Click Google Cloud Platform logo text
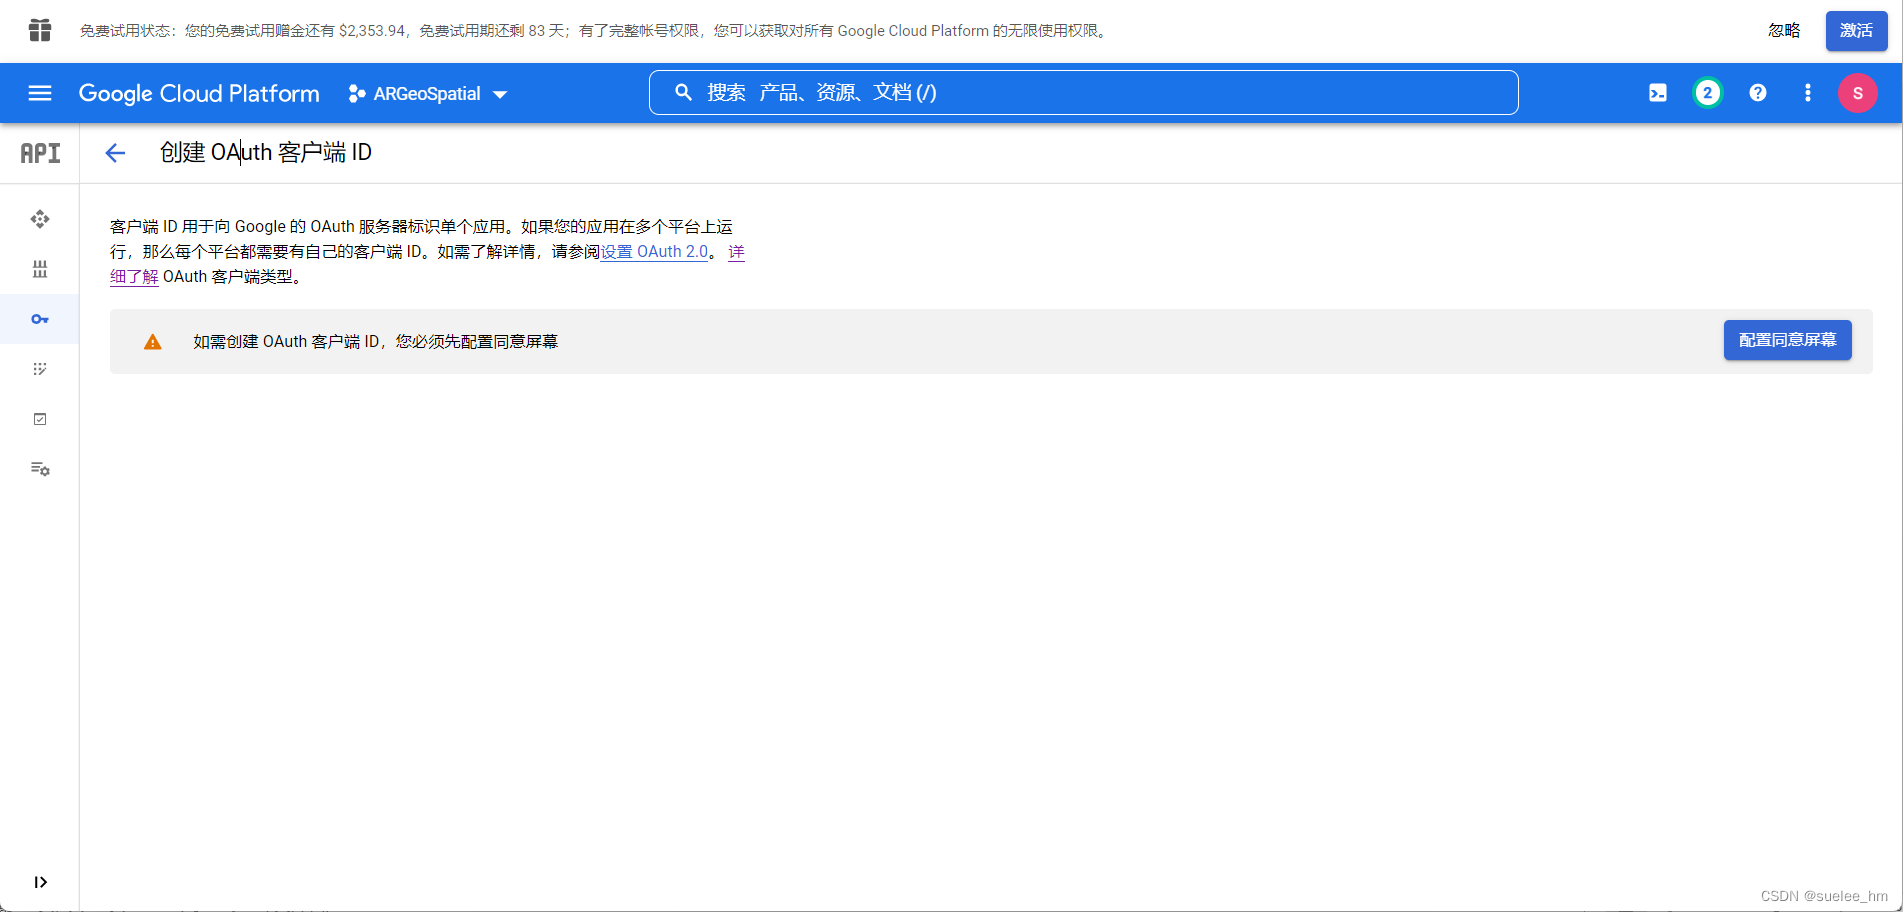 tap(199, 93)
